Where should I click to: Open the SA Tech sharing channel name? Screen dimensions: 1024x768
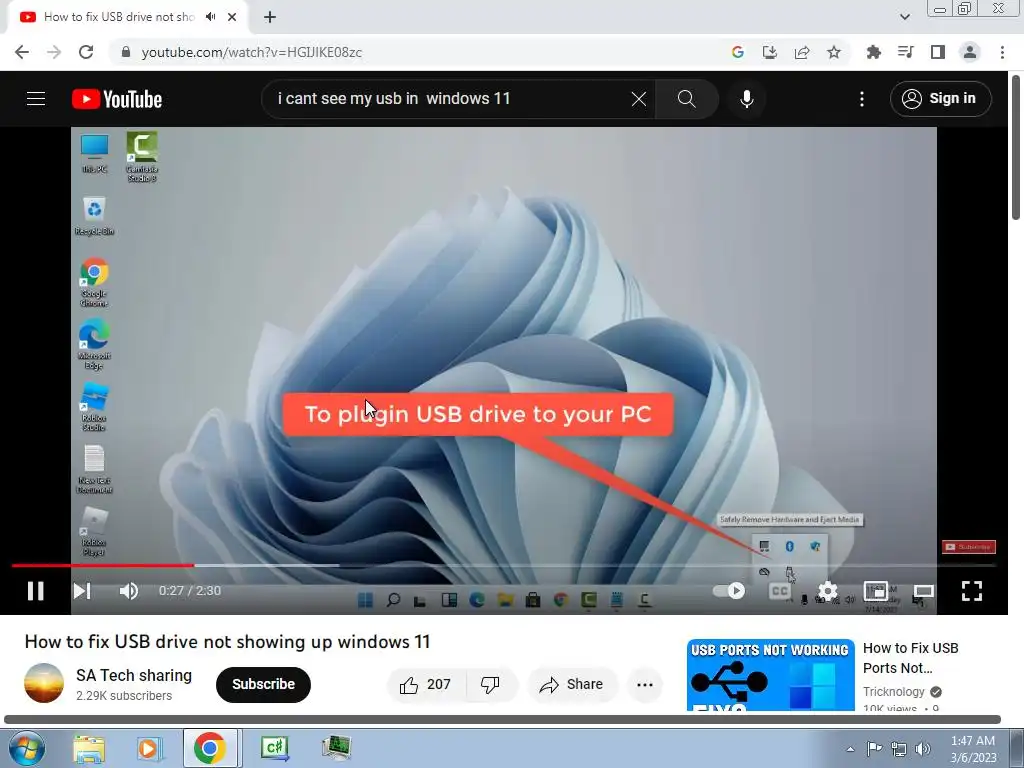tap(134, 675)
